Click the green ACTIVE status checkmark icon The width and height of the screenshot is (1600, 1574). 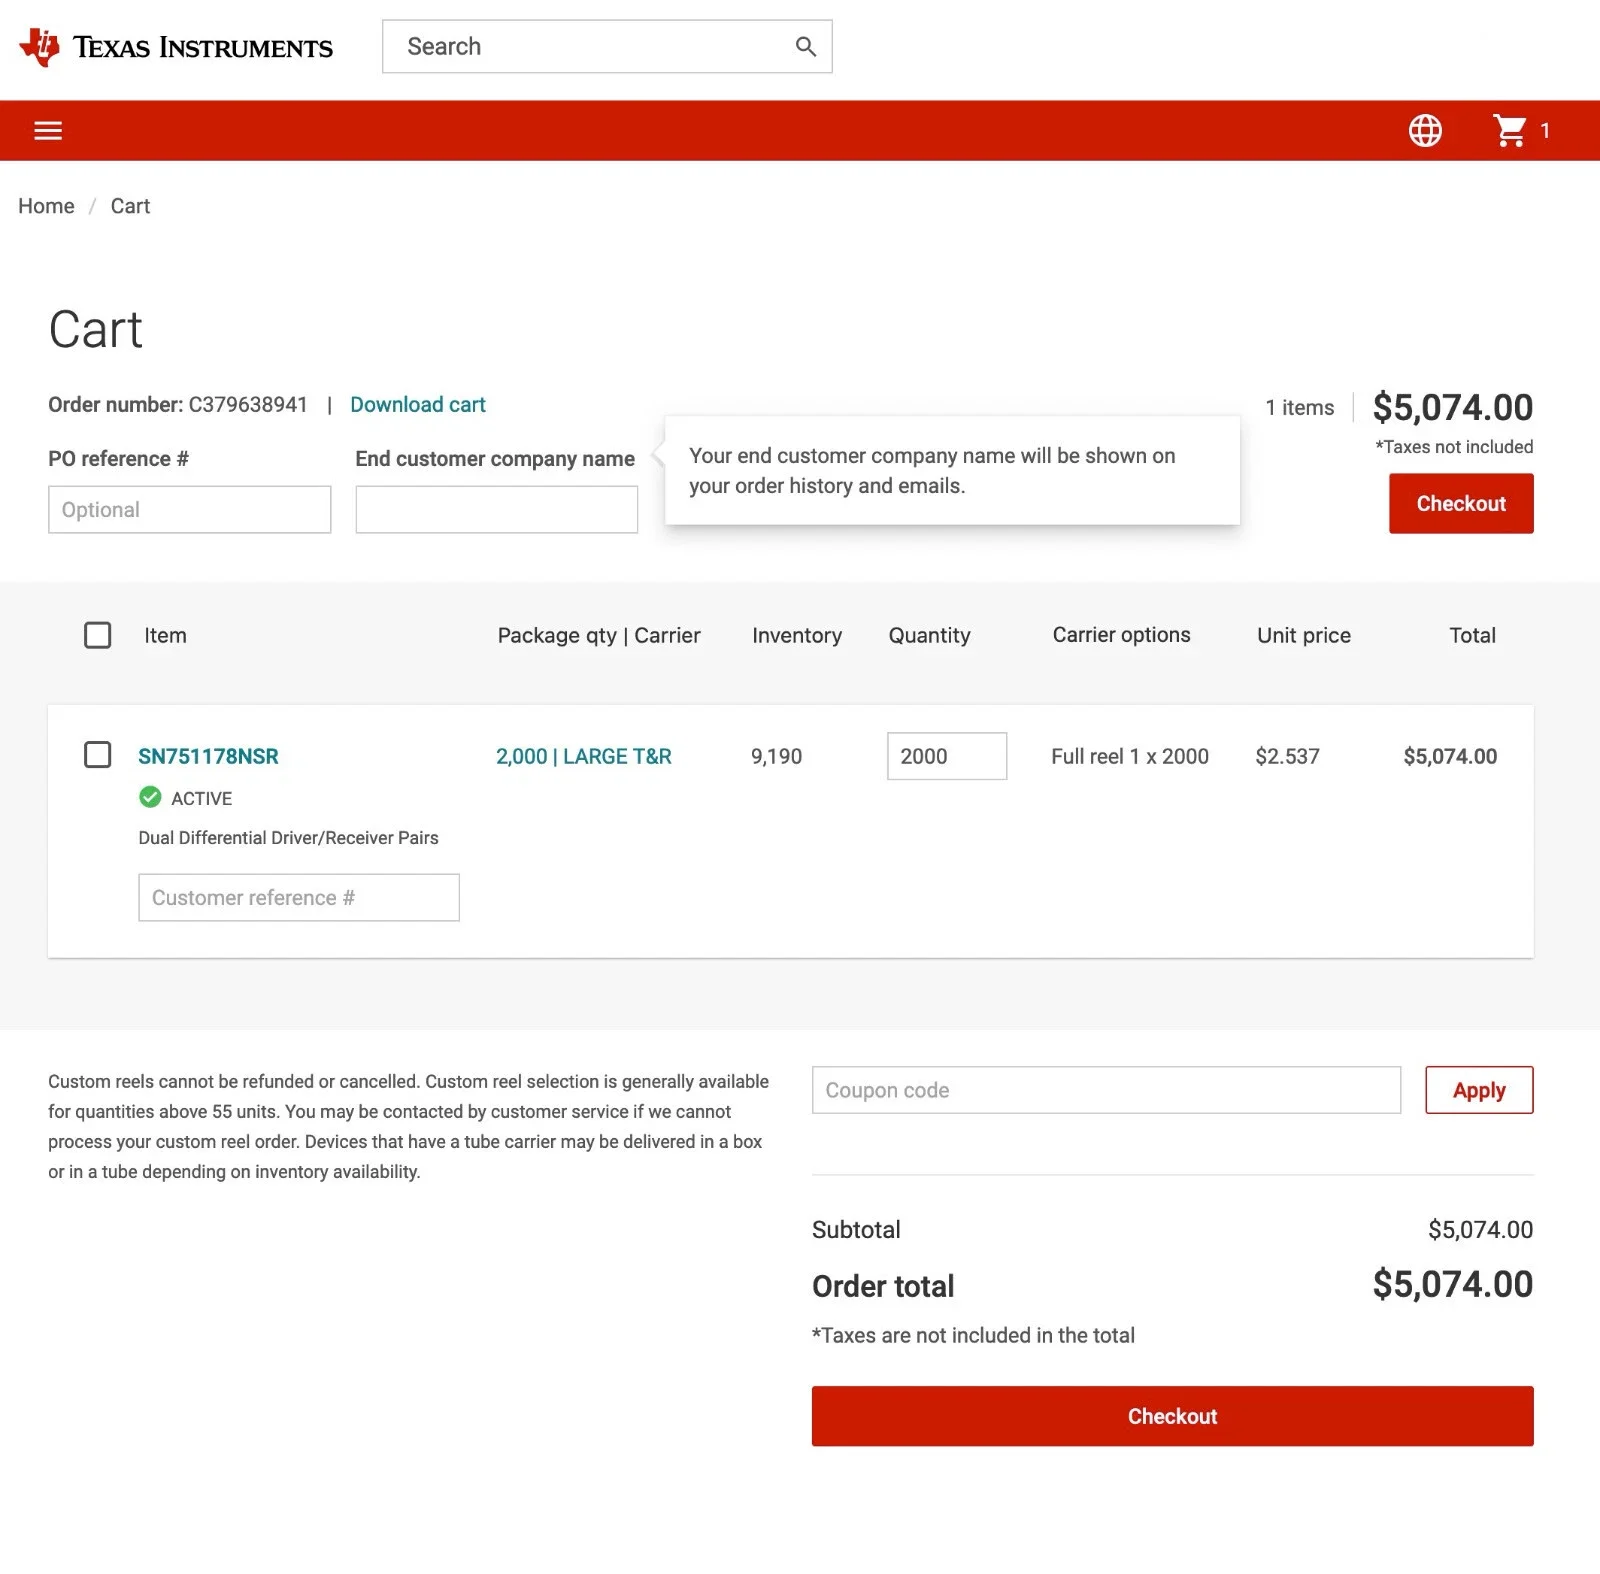(x=150, y=797)
